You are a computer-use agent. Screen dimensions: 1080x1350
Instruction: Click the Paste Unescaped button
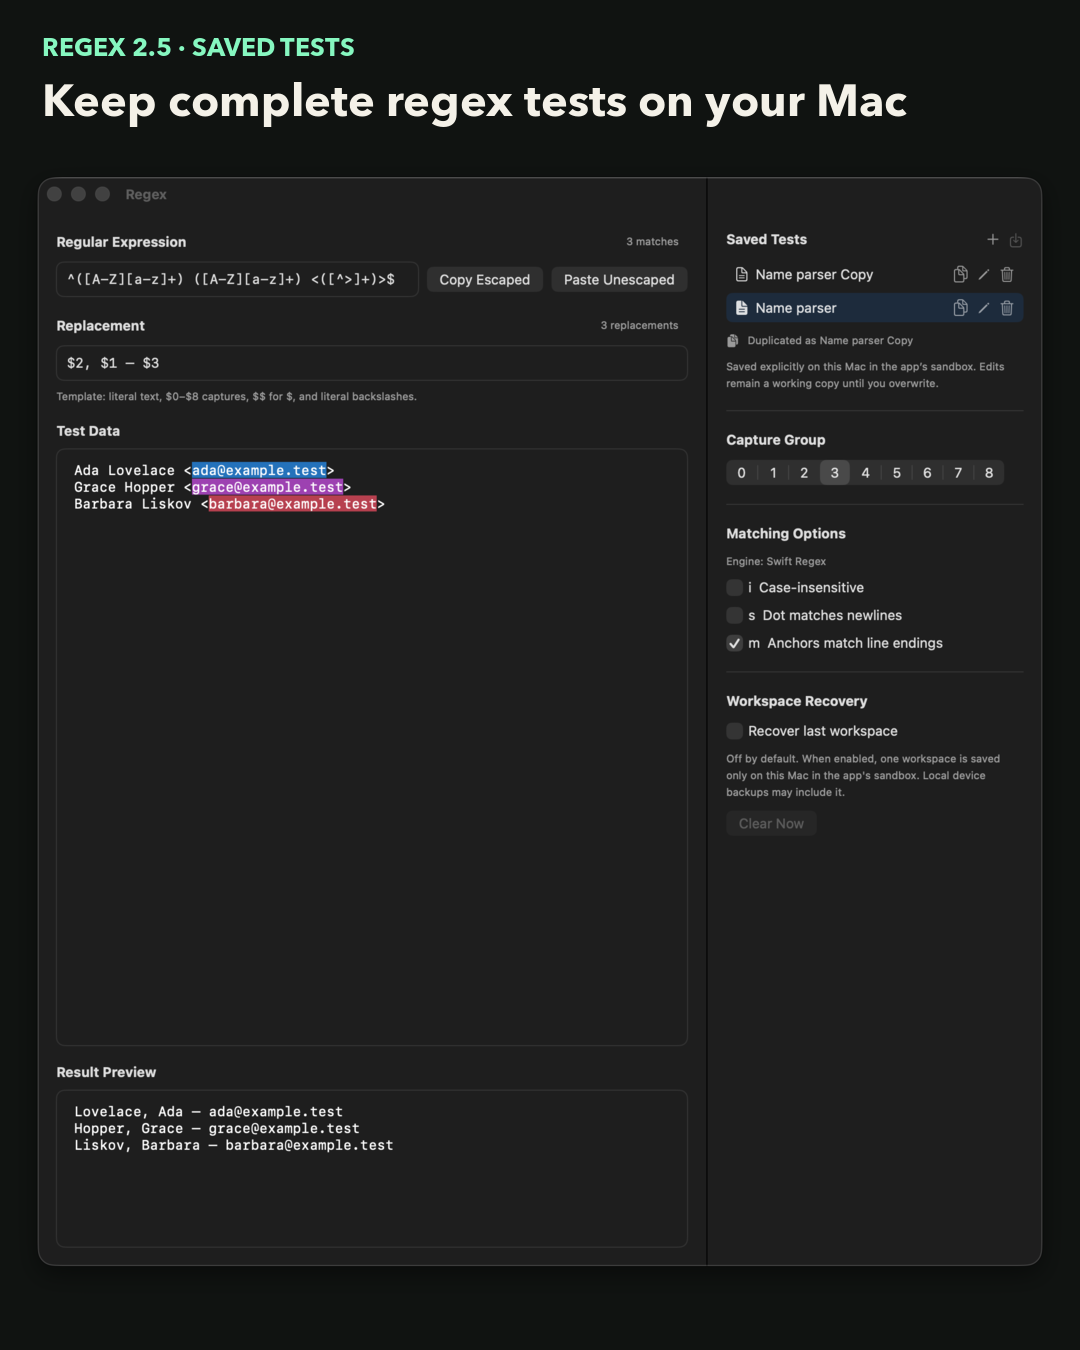(x=619, y=280)
